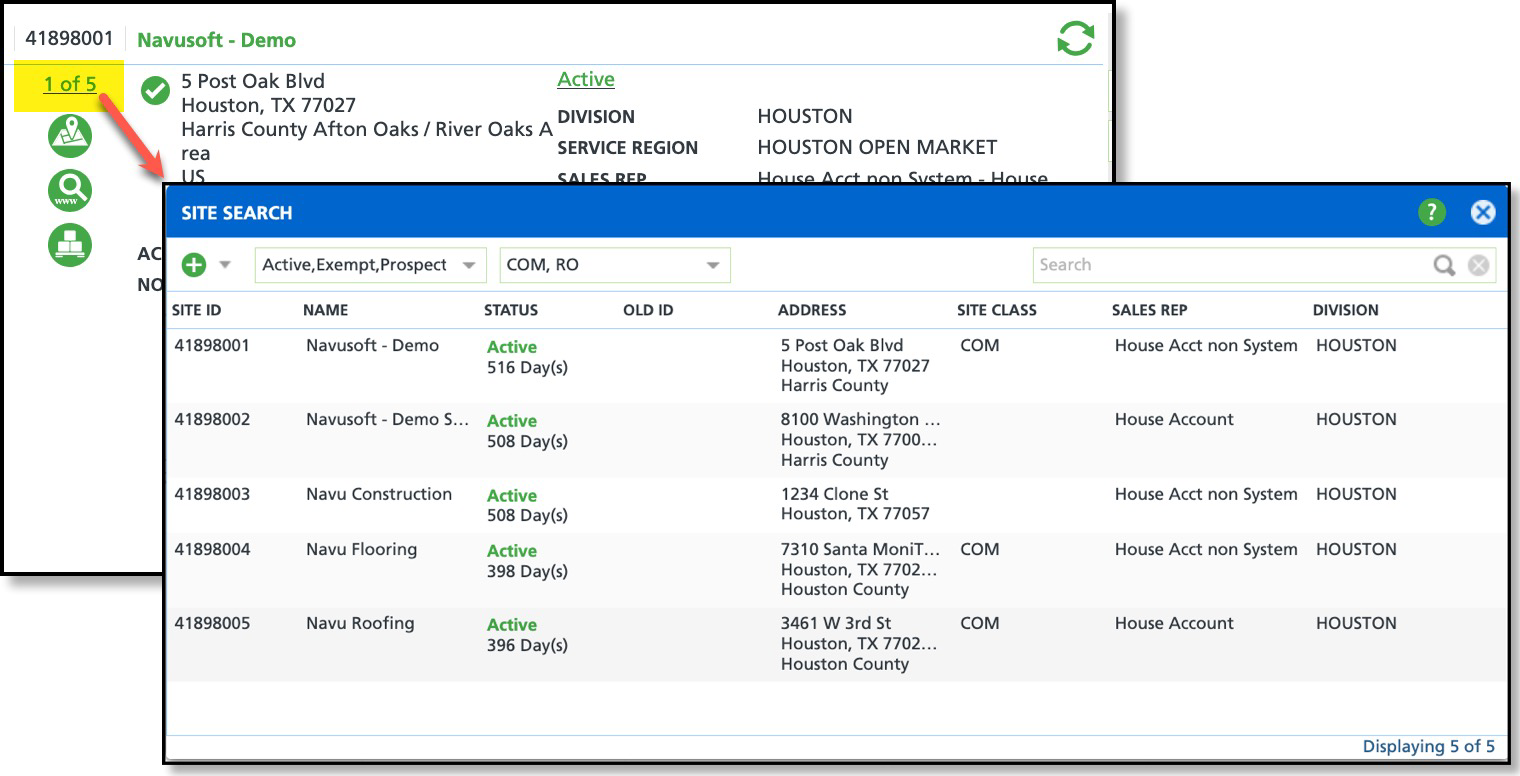Click House Account sales rep for Navu Roofing

[1174, 624]
